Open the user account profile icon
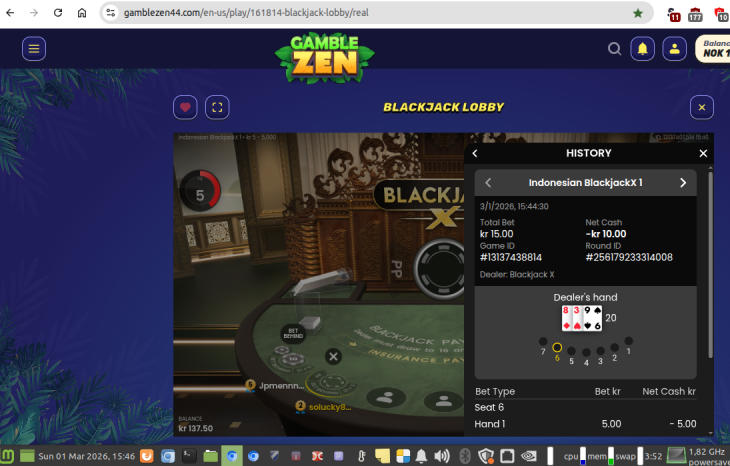Viewport: 730px width, 466px height. [x=674, y=48]
